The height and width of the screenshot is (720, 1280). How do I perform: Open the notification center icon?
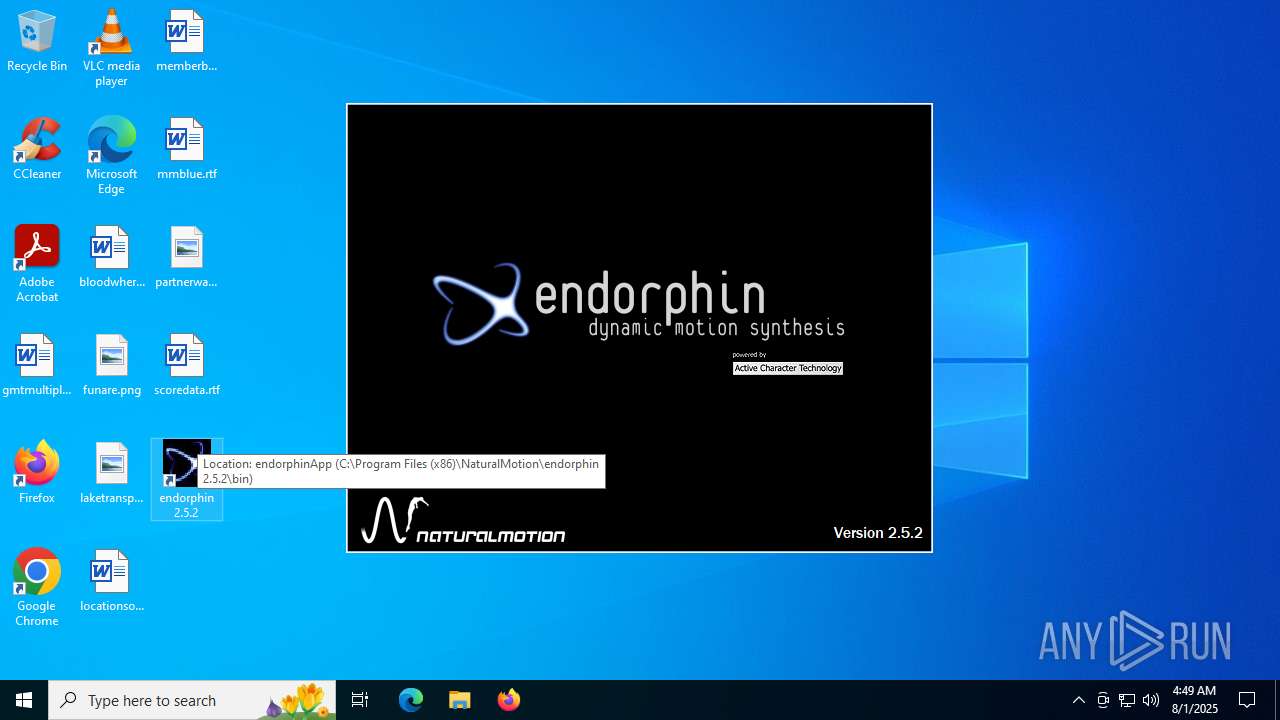click(x=1247, y=700)
